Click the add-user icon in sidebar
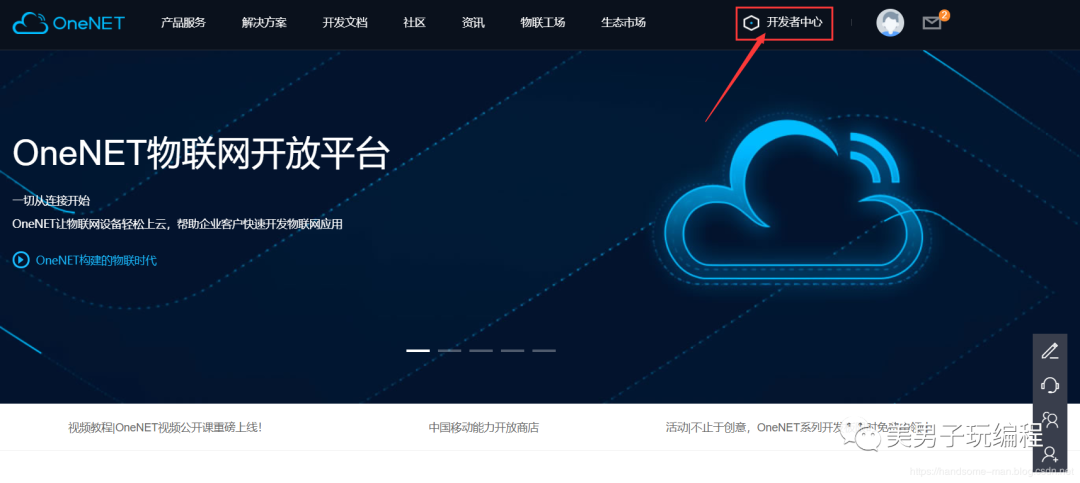1080x483 pixels. 1050,453
